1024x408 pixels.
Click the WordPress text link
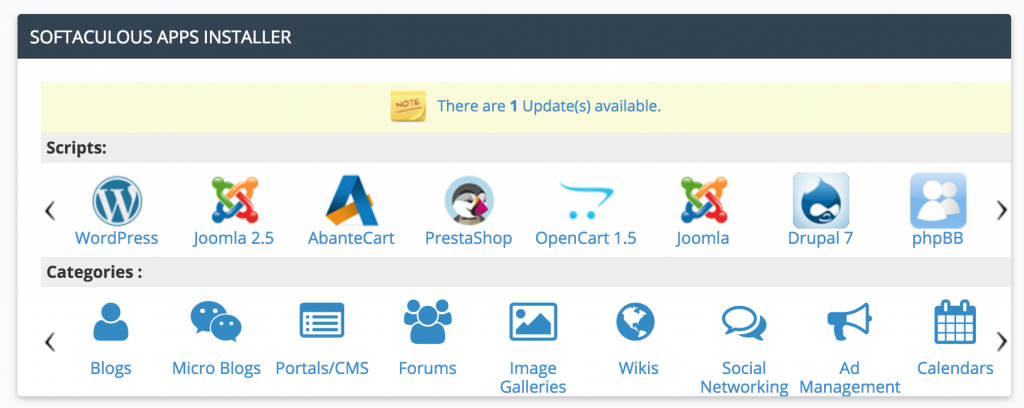[x=117, y=238]
